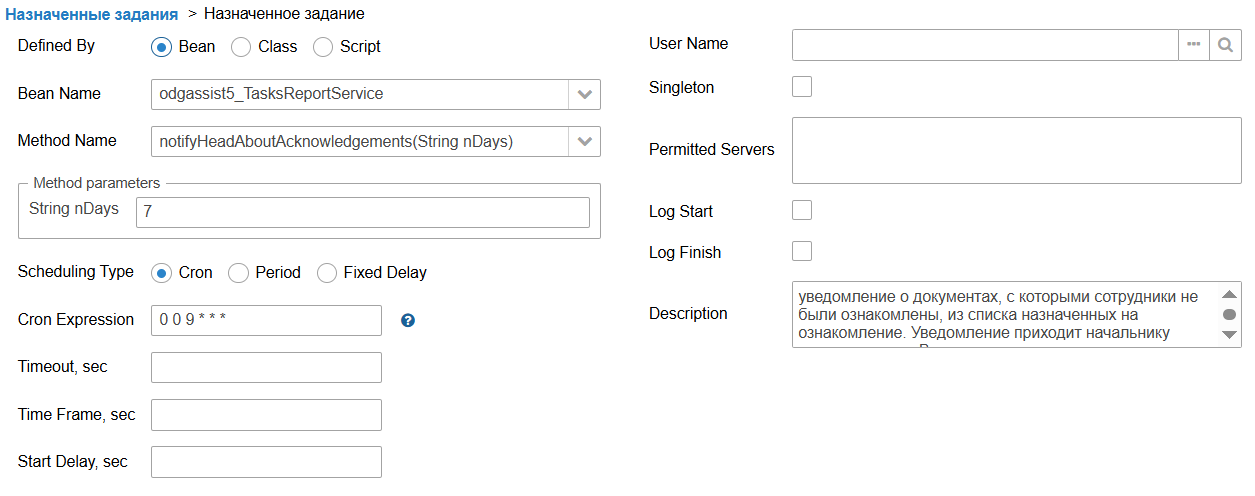Switch scheduling type to Period

tap(238, 272)
